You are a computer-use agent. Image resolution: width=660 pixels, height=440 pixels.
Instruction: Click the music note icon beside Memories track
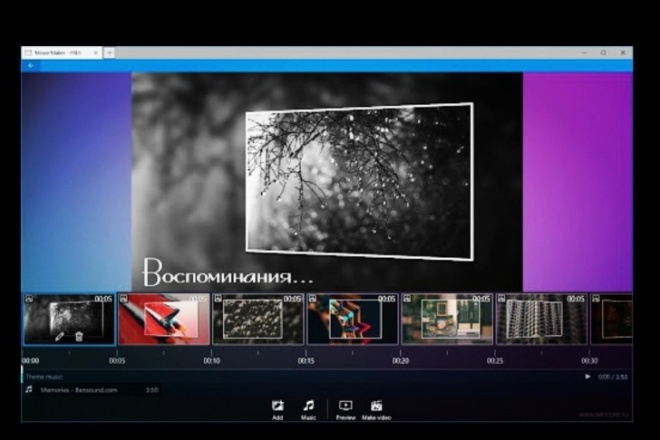[29, 389]
